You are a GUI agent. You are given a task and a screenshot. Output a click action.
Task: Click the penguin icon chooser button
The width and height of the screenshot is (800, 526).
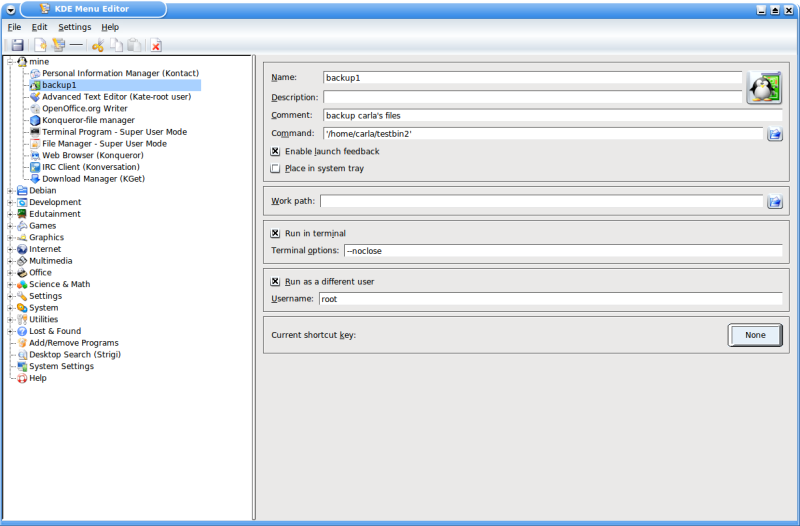(x=764, y=88)
